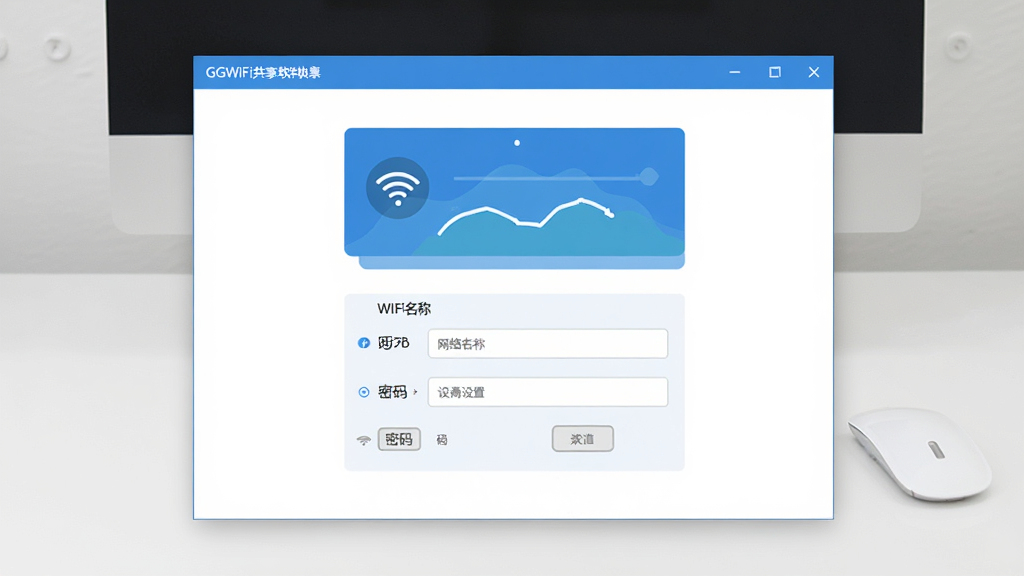The width and height of the screenshot is (1024, 576).
Task: Click the round WiFi signal icon in banner
Action: pos(397,188)
